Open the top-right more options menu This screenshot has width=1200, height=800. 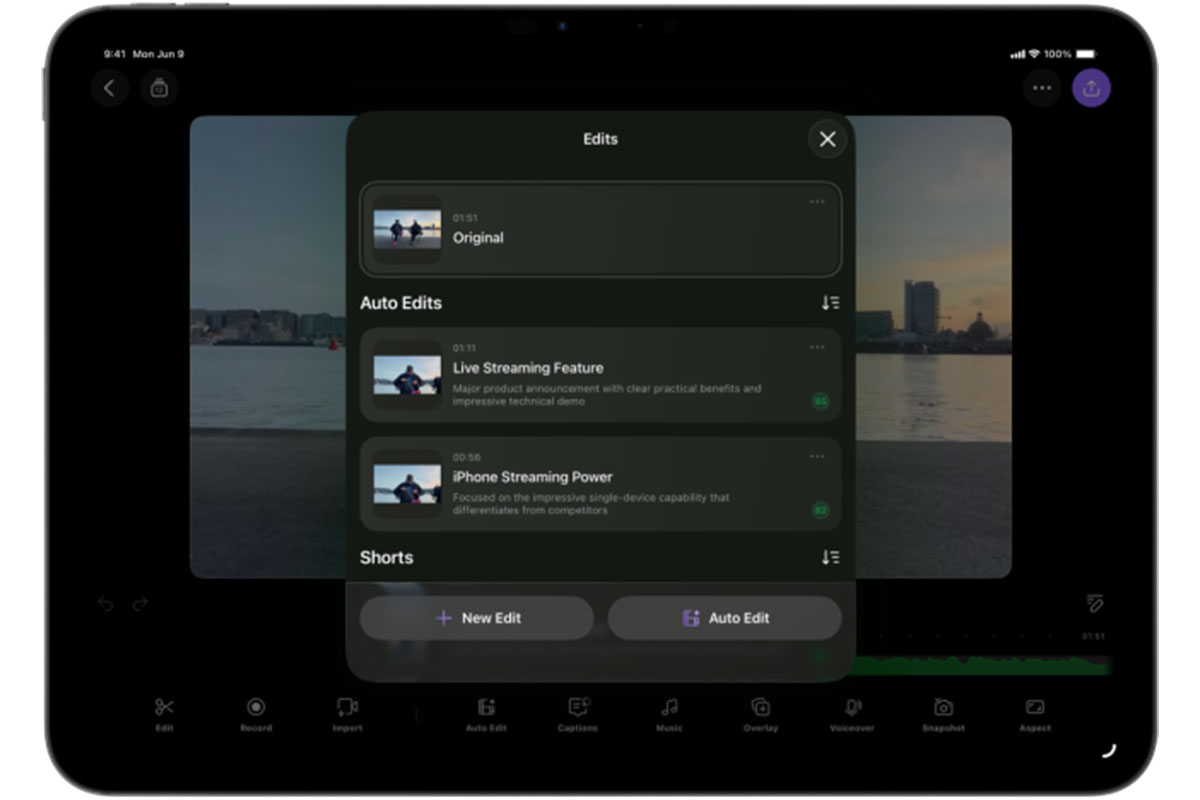[x=1042, y=88]
